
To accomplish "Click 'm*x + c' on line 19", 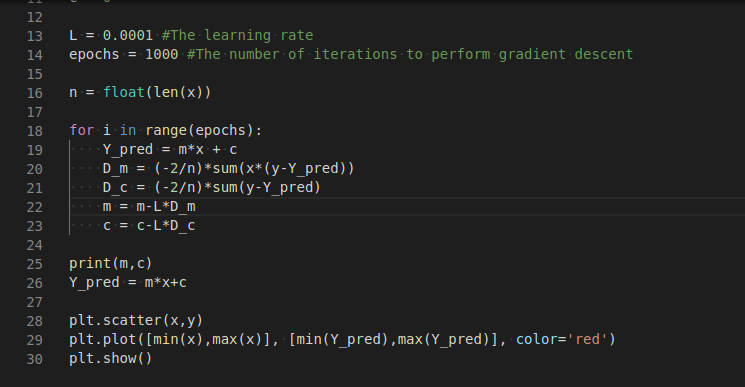I will pyautogui.click(x=208, y=149).
